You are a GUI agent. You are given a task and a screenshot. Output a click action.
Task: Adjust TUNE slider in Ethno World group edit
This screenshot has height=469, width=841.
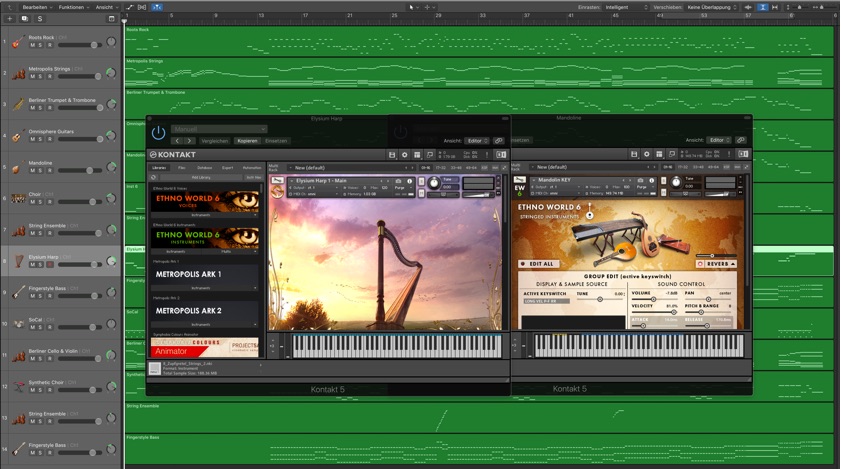pos(600,299)
